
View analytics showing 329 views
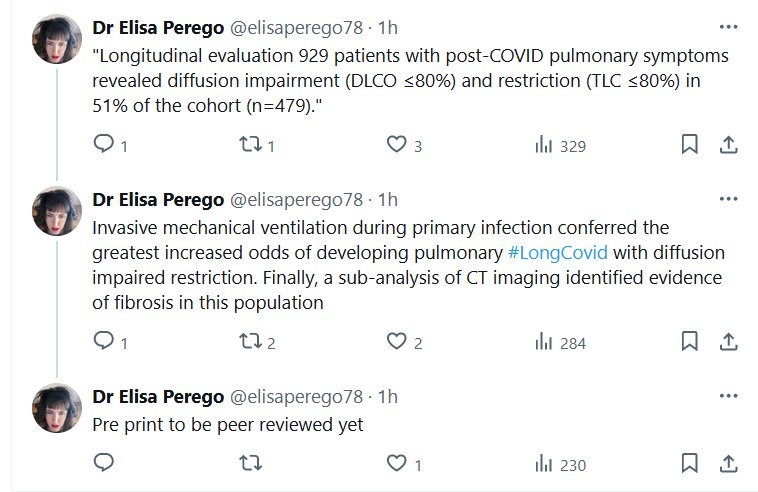(545, 145)
